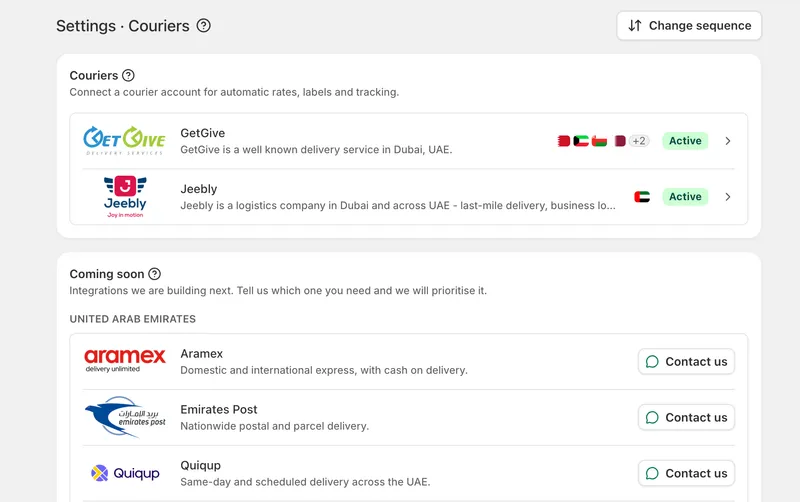Image resolution: width=800 pixels, height=502 pixels.
Task: Click the GetGive courier name
Action: point(203,133)
